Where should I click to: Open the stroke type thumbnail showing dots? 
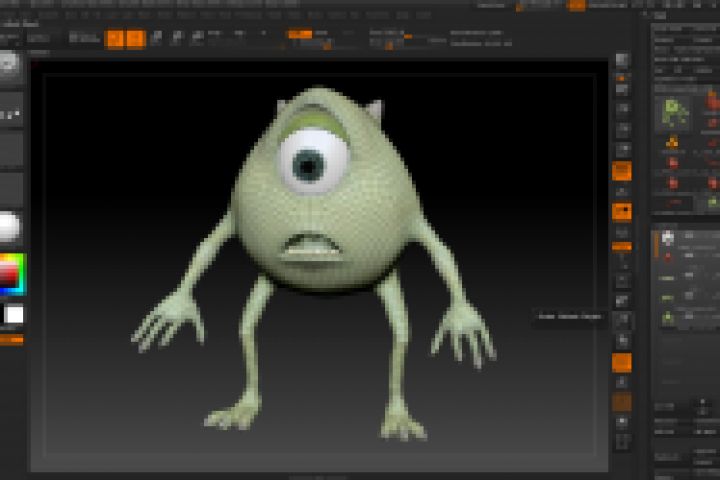click(11, 110)
